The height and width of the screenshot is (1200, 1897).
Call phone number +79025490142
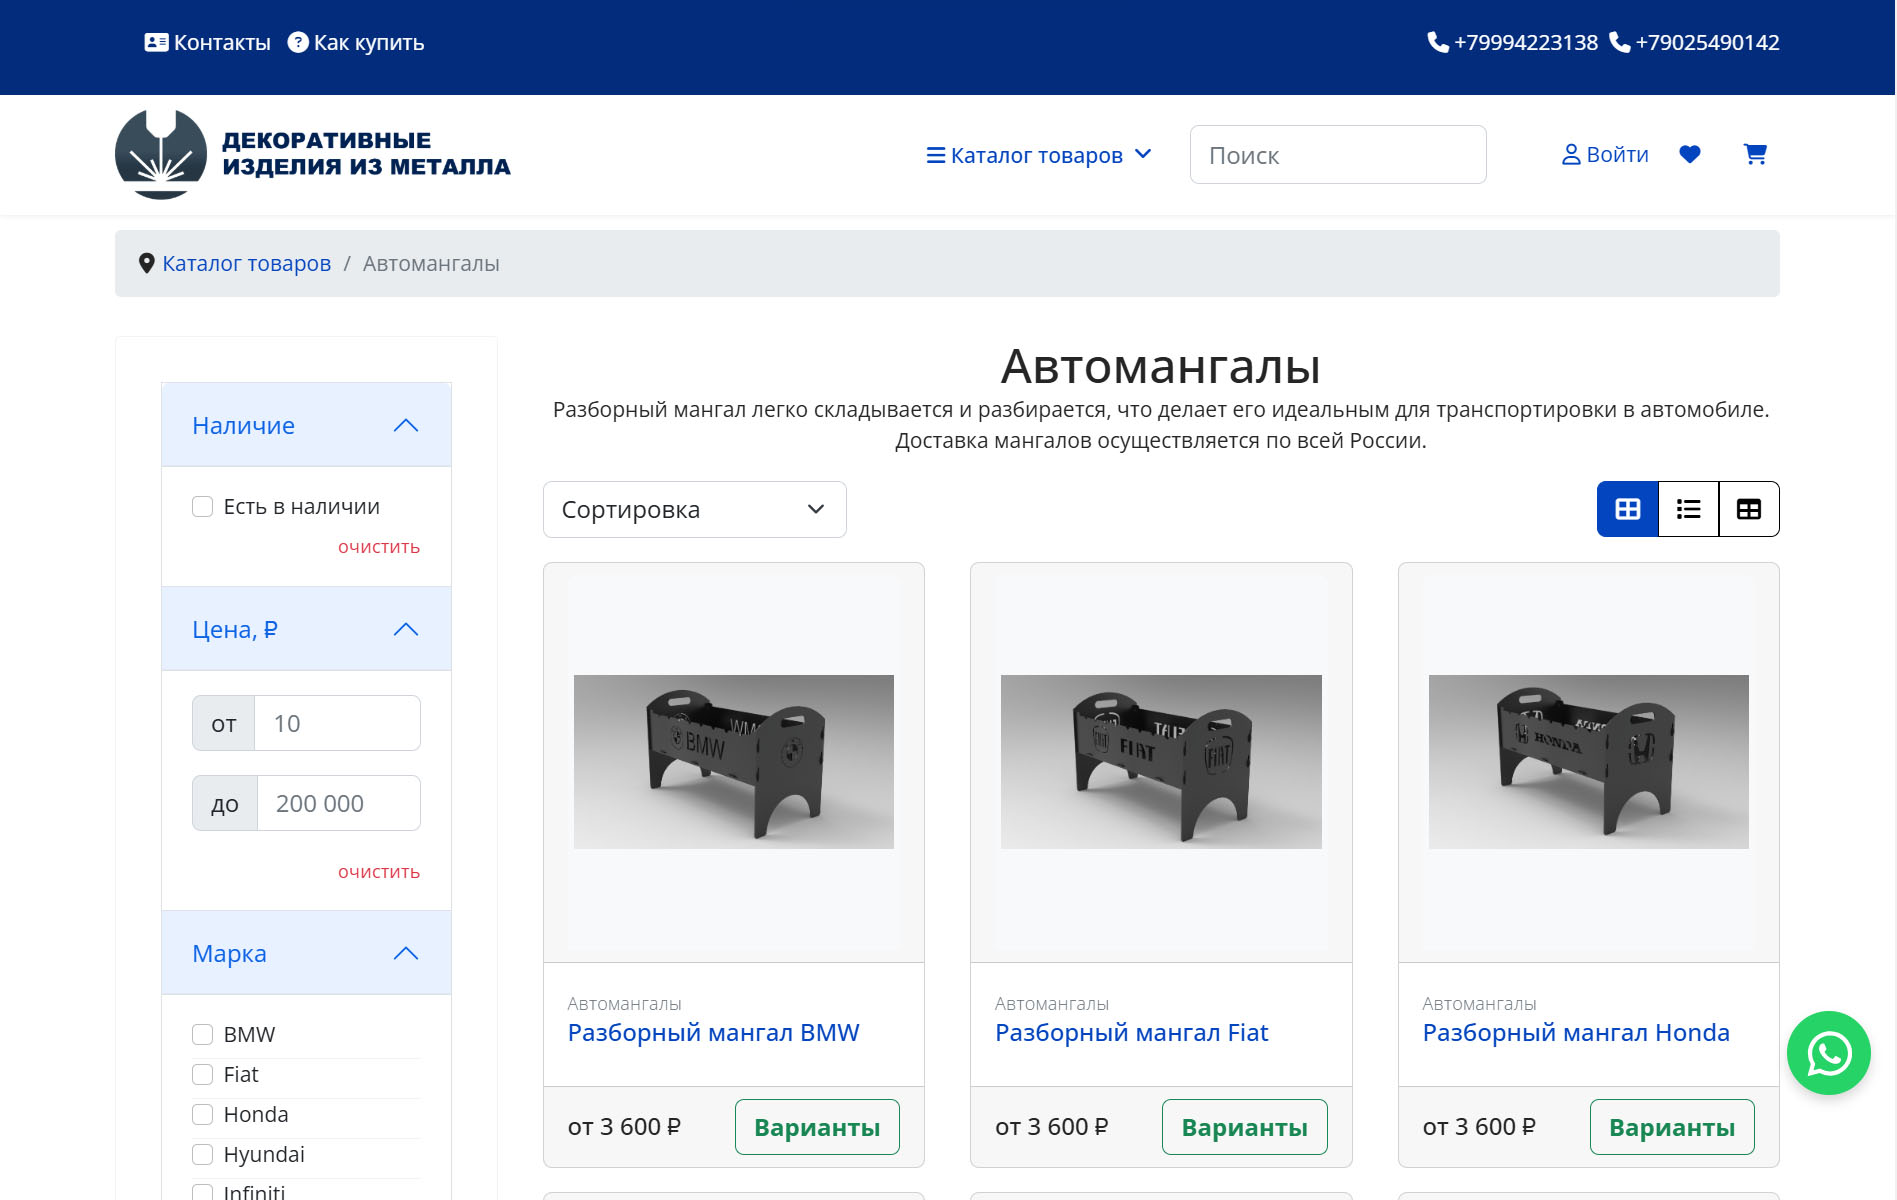[x=1694, y=42]
